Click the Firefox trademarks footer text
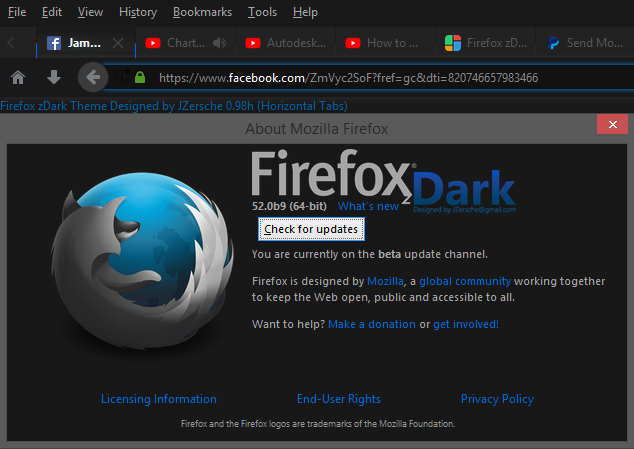The height and width of the screenshot is (449, 634). point(318,424)
